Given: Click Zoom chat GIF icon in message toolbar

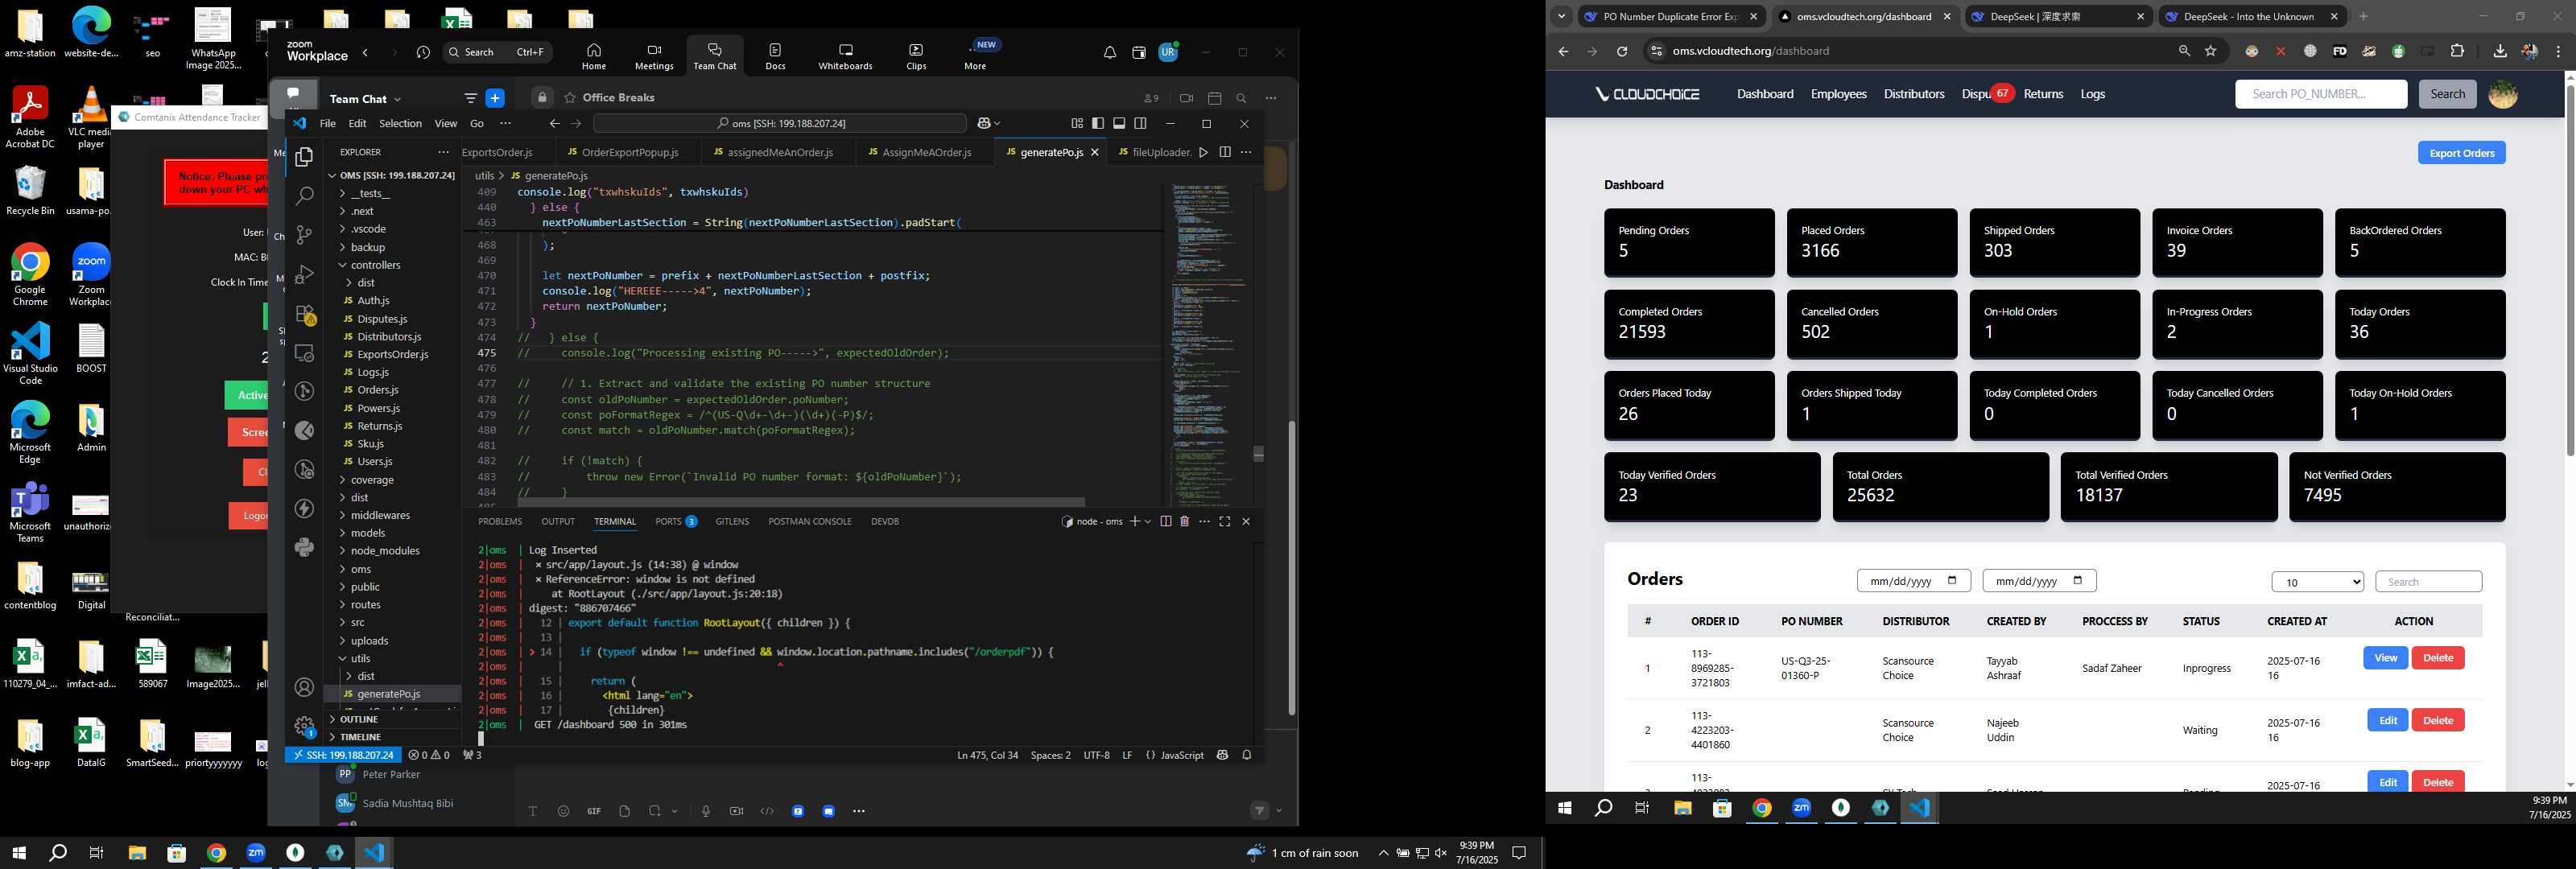Looking at the screenshot, I should click(594, 812).
